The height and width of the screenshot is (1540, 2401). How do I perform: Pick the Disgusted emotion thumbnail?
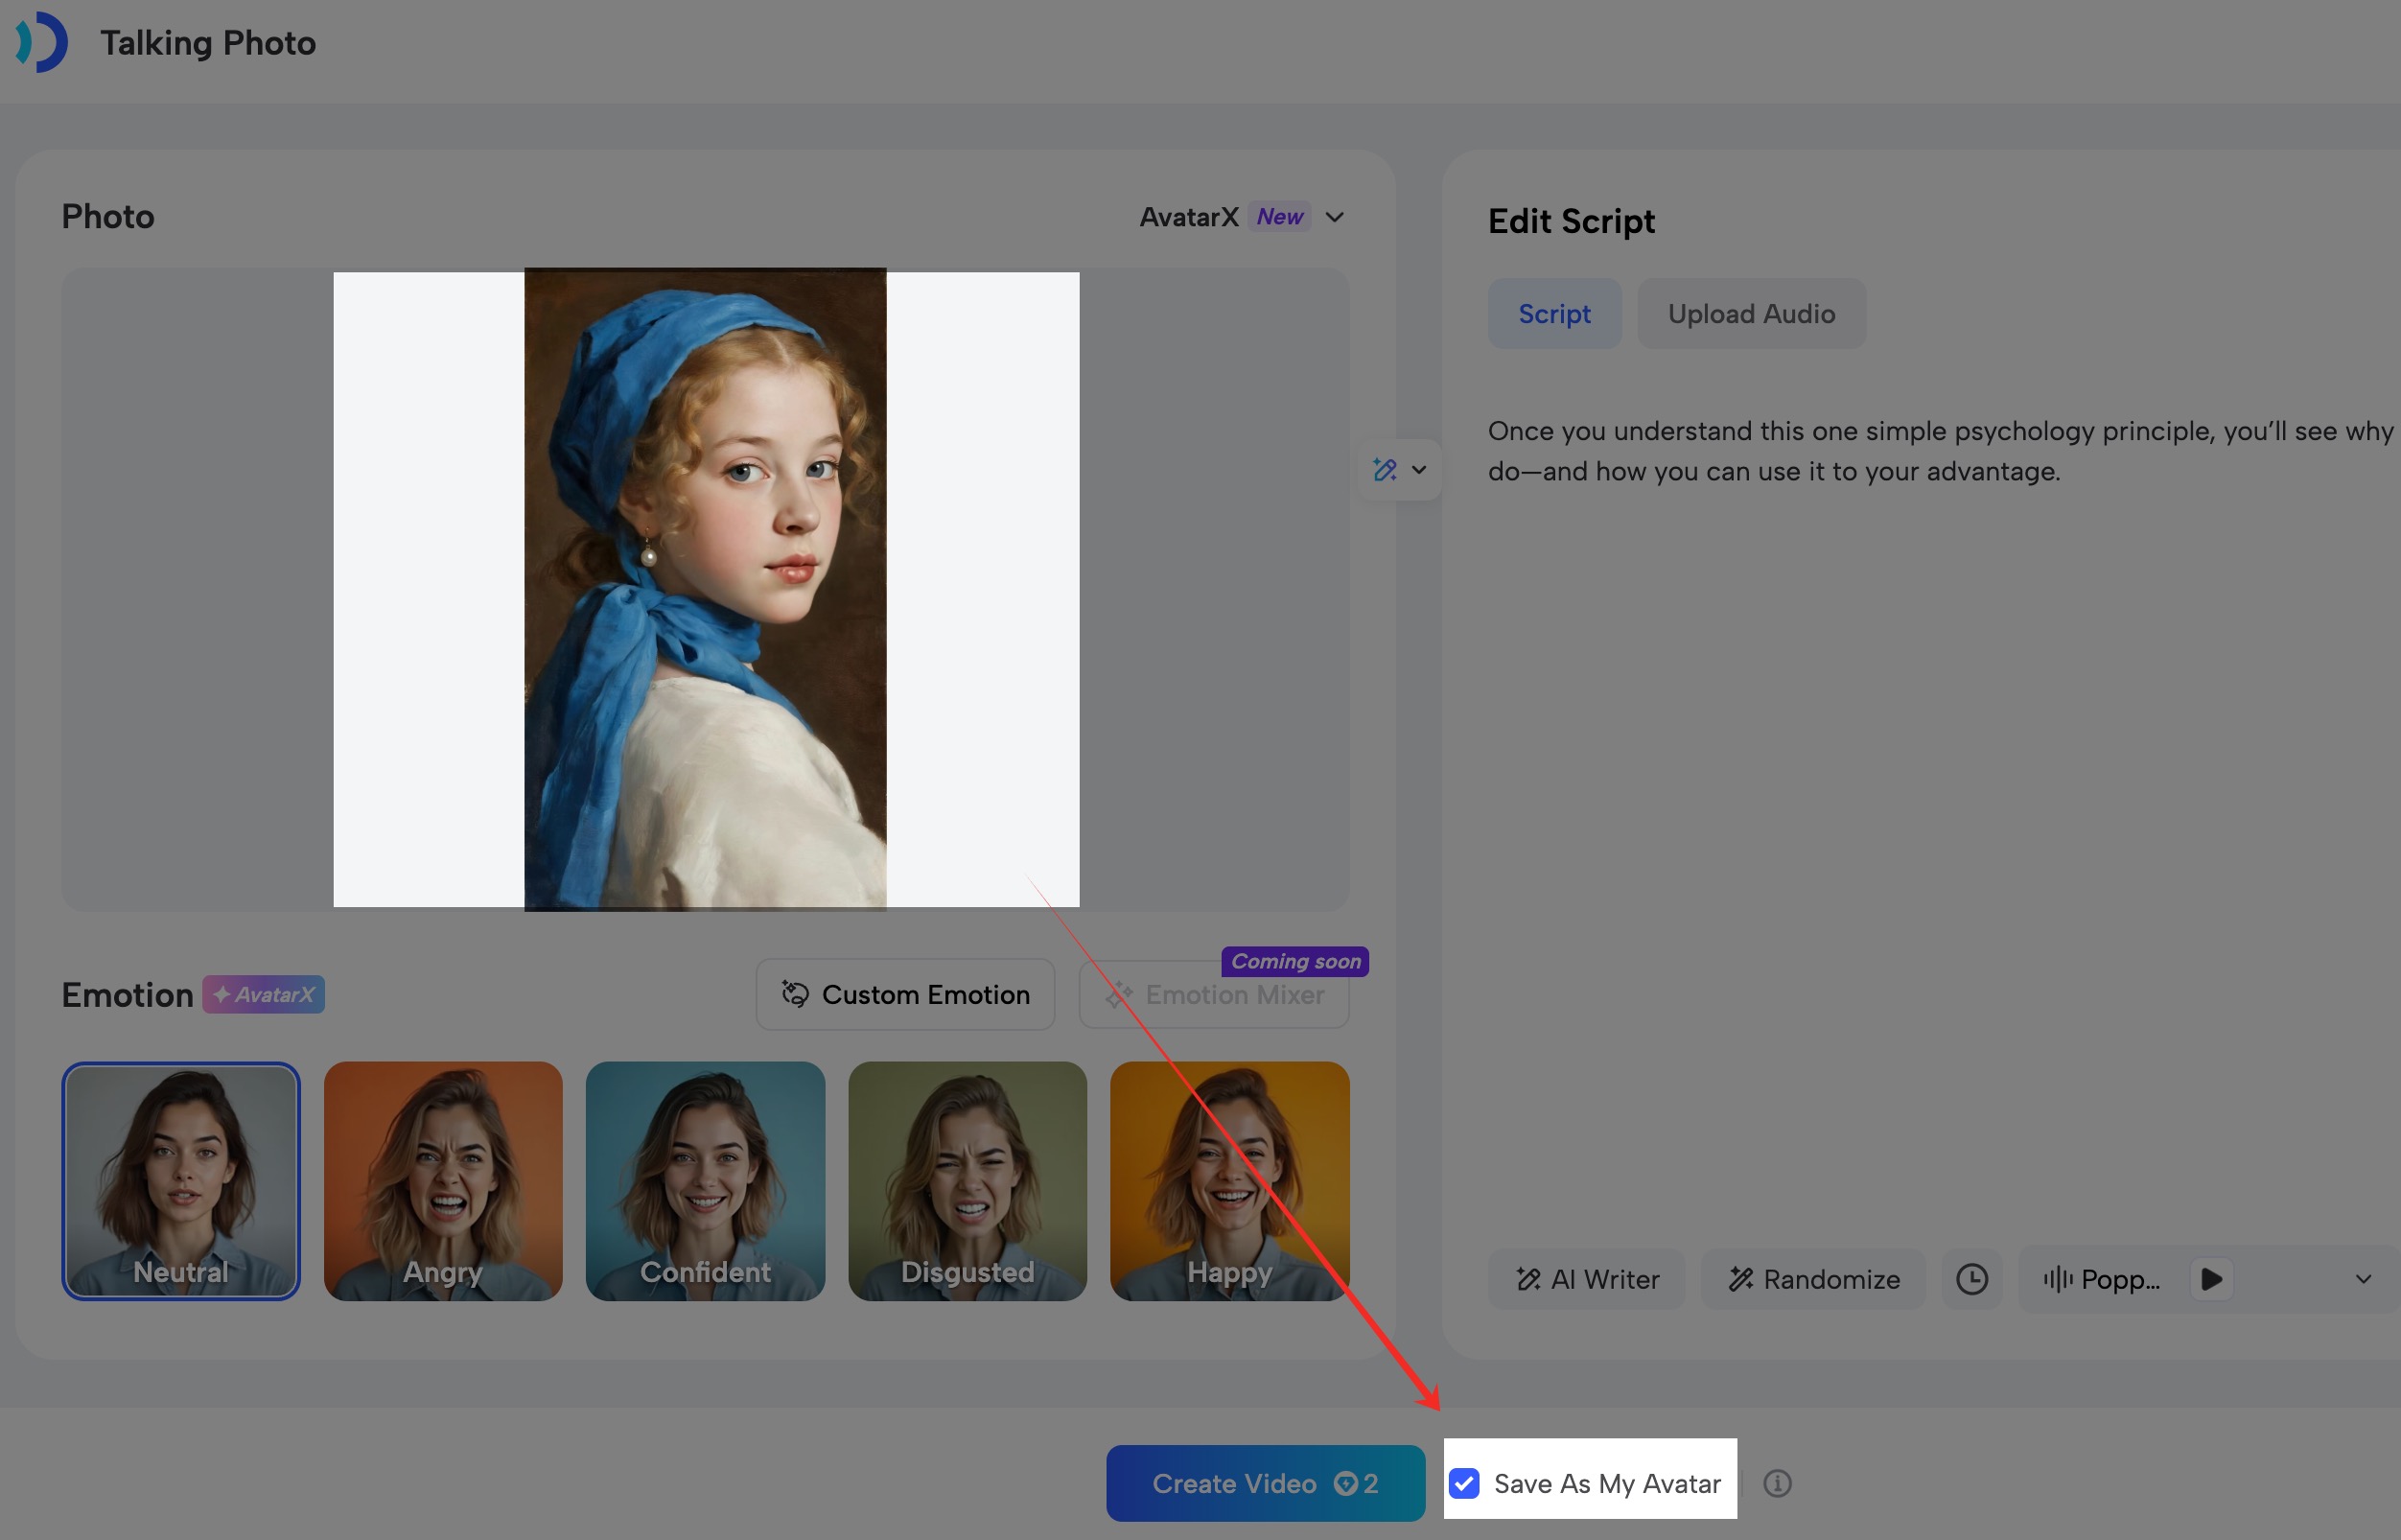point(967,1181)
